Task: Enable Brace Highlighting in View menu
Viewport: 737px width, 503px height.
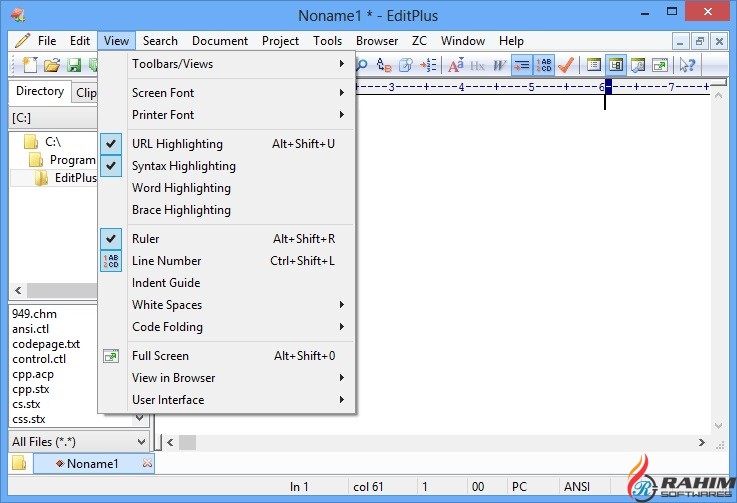Action: 227,210
